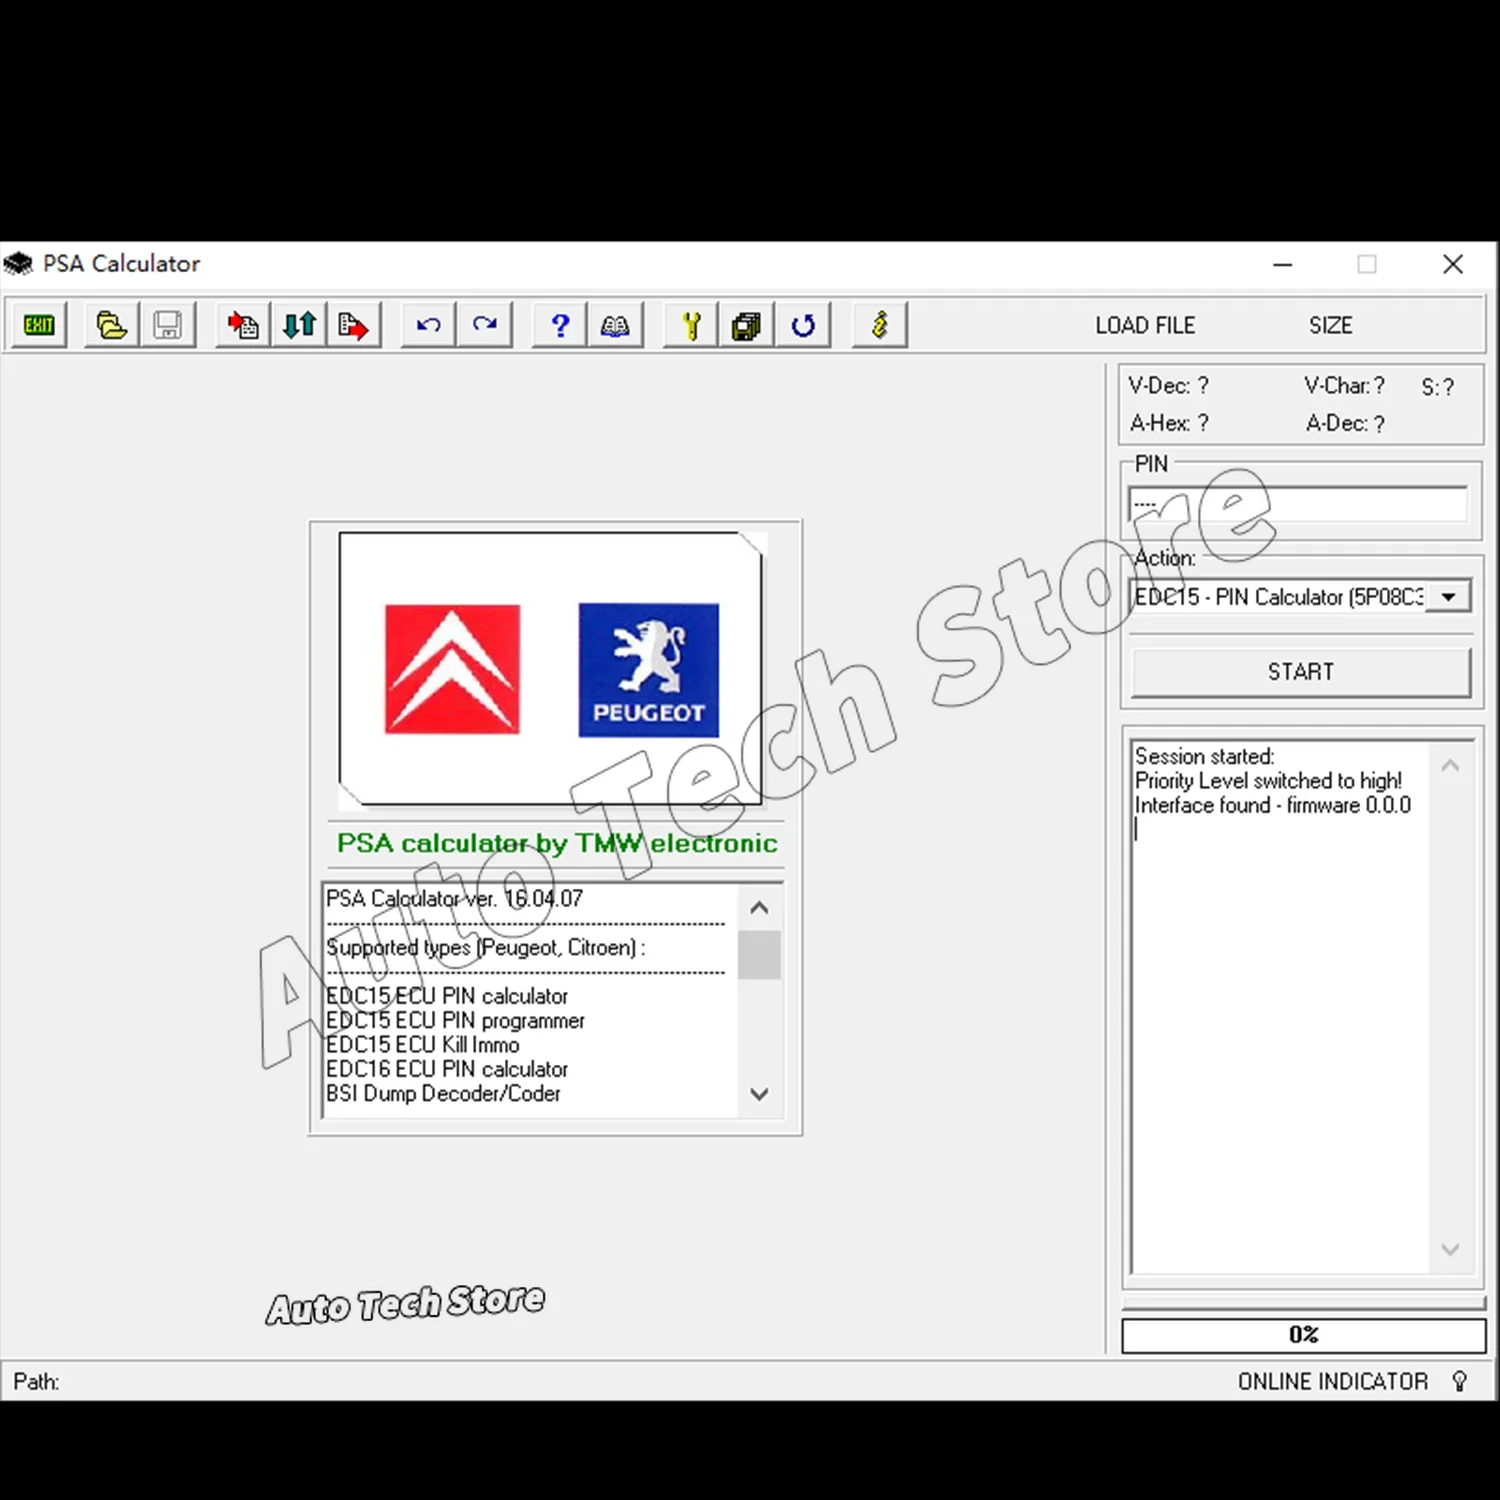Image resolution: width=1500 pixels, height=1500 pixels.
Task: Click the copy files toolbar icon
Action: pos(746,324)
